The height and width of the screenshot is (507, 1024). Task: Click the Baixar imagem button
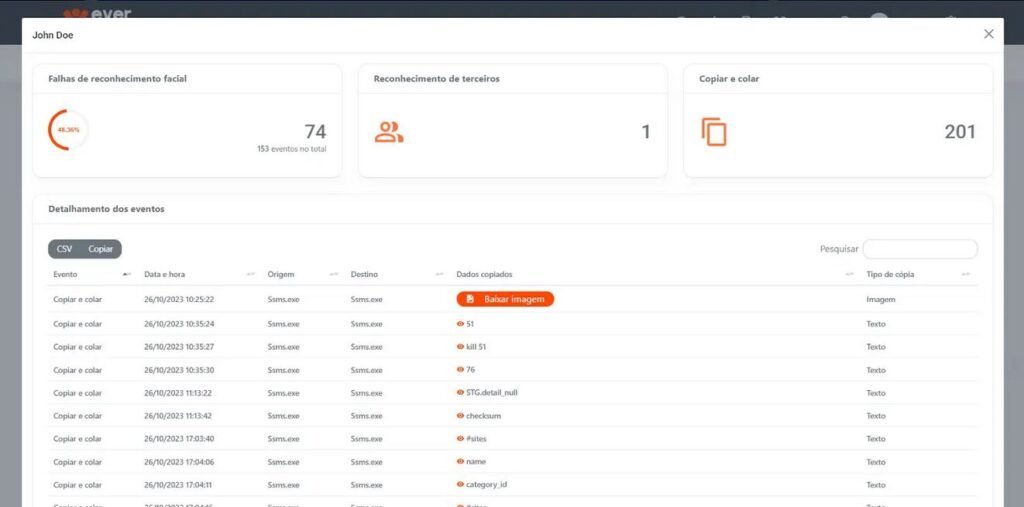(505, 299)
